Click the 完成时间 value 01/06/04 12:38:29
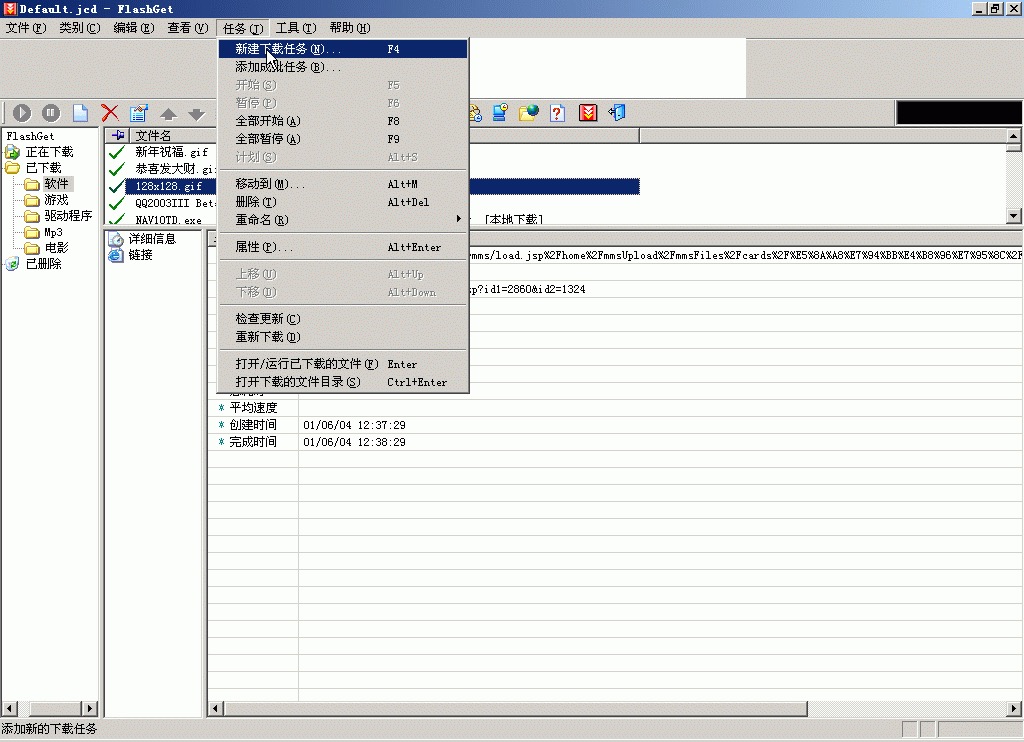The height and width of the screenshot is (742, 1024). pyautogui.click(x=354, y=443)
